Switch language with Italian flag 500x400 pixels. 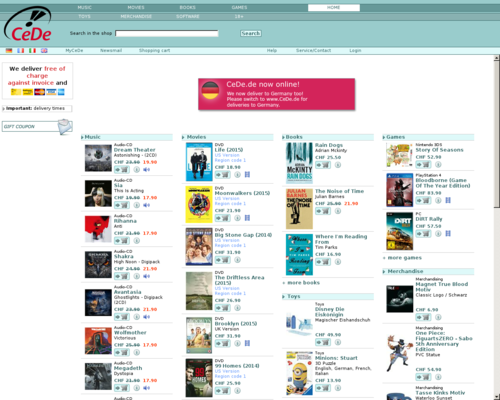pyautogui.click(x=32, y=50)
